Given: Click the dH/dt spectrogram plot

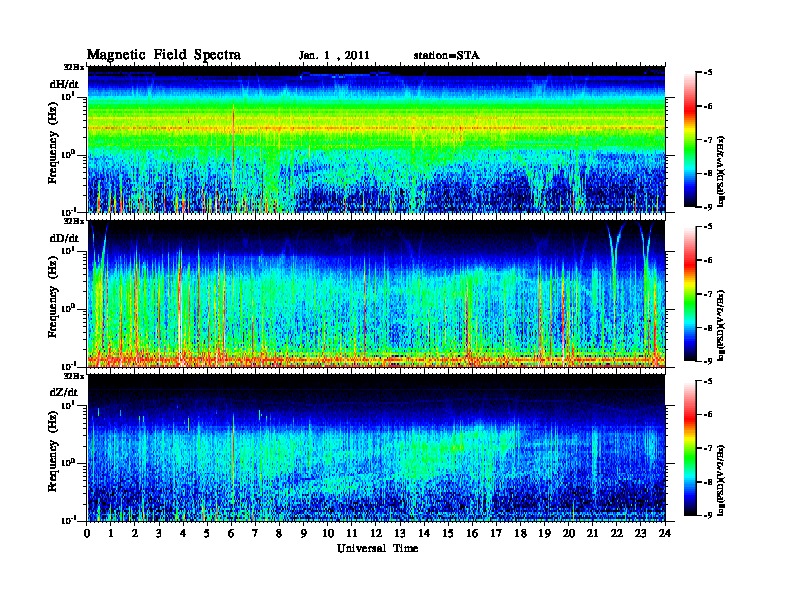Looking at the screenshot, I should (376, 139).
